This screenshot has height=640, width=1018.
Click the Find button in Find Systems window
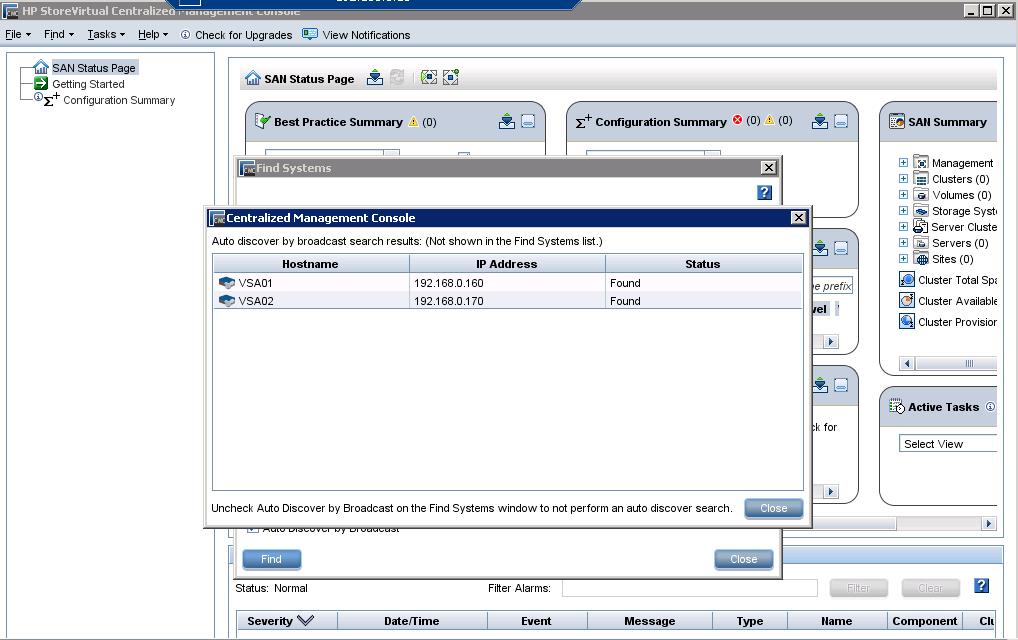pyautogui.click(x=271, y=559)
